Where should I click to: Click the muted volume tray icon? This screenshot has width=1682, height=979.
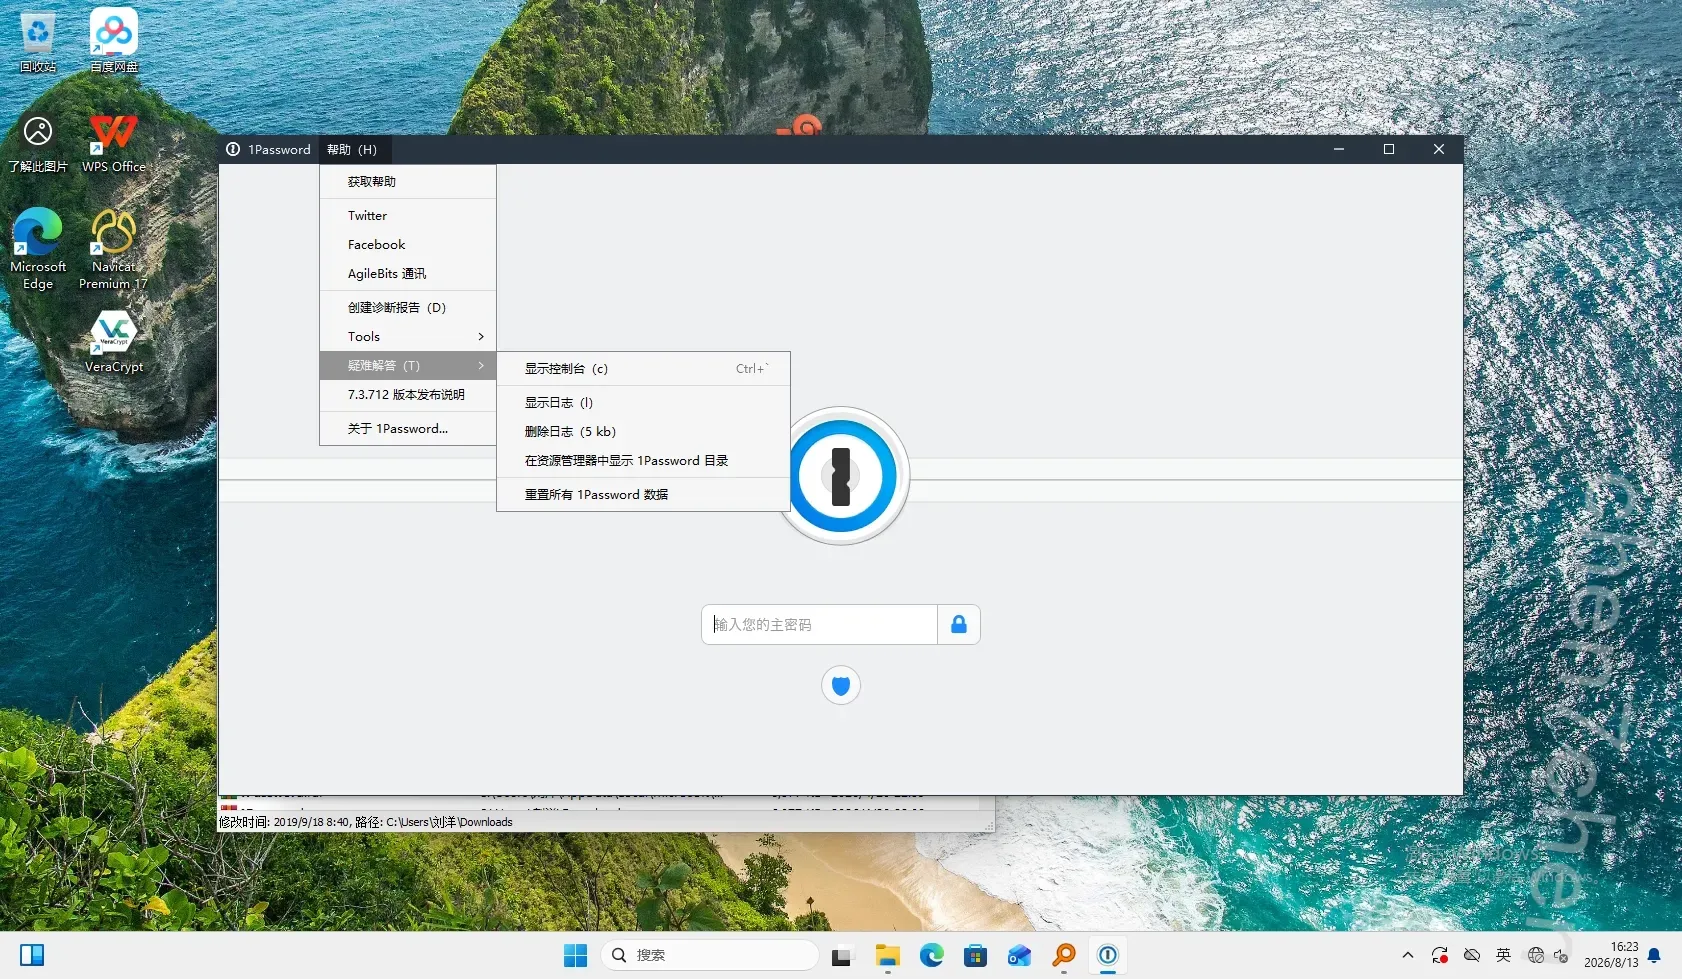(1561, 955)
